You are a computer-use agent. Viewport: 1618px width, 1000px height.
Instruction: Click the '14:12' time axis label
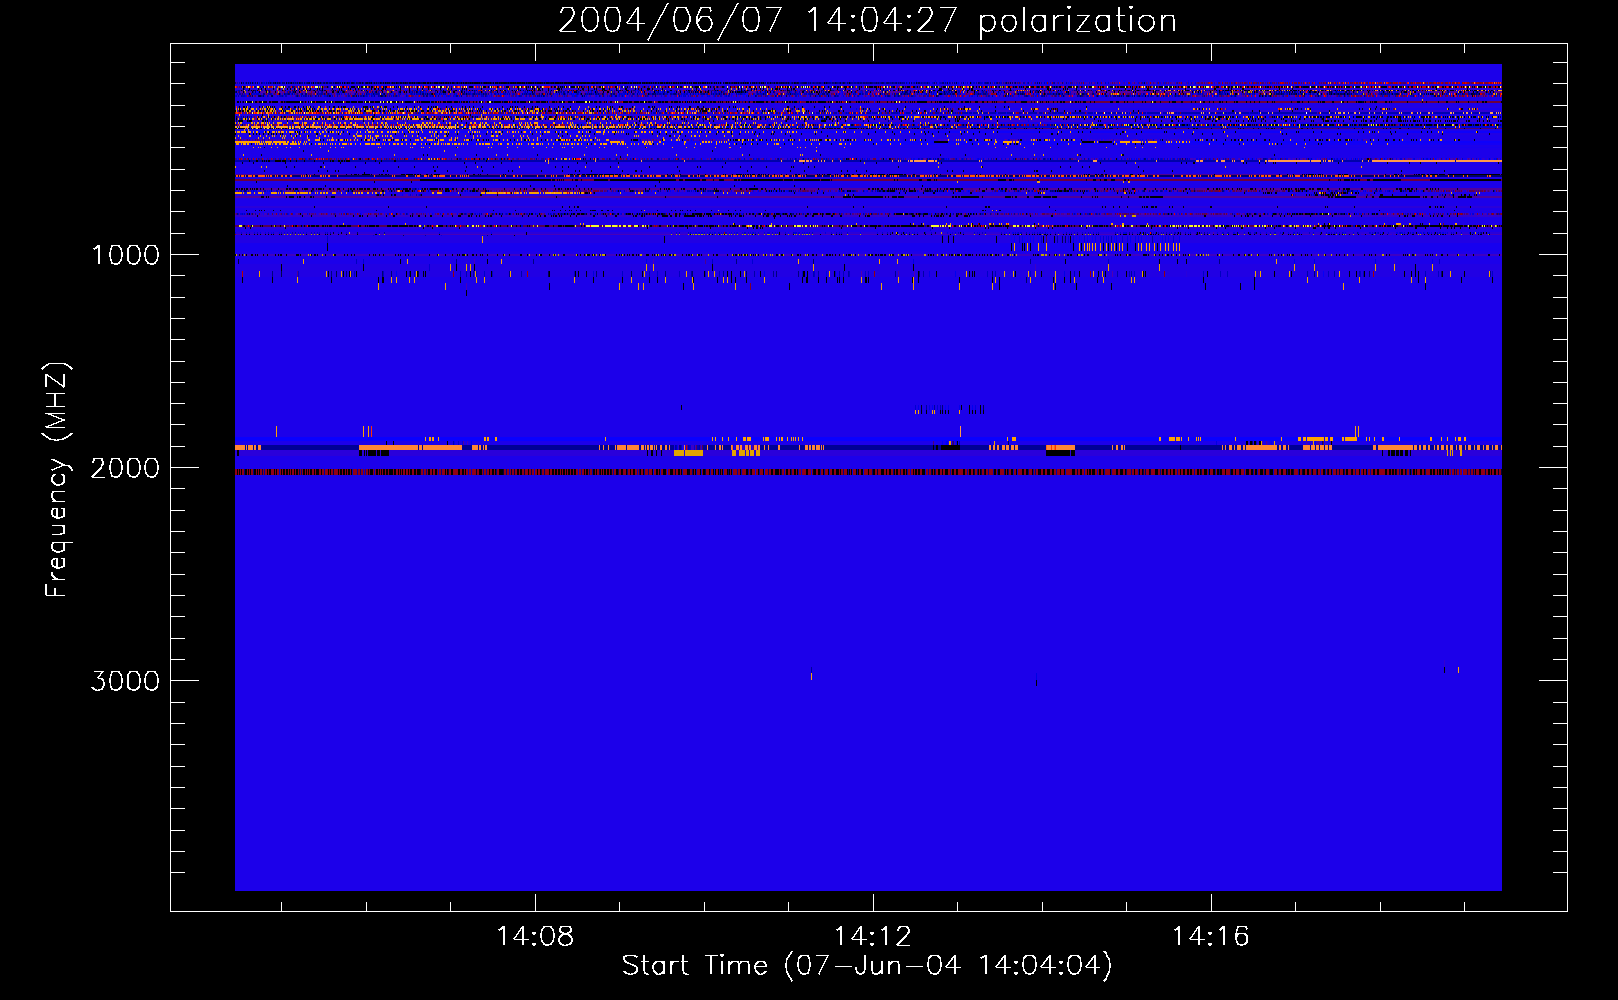click(x=873, y=936)
